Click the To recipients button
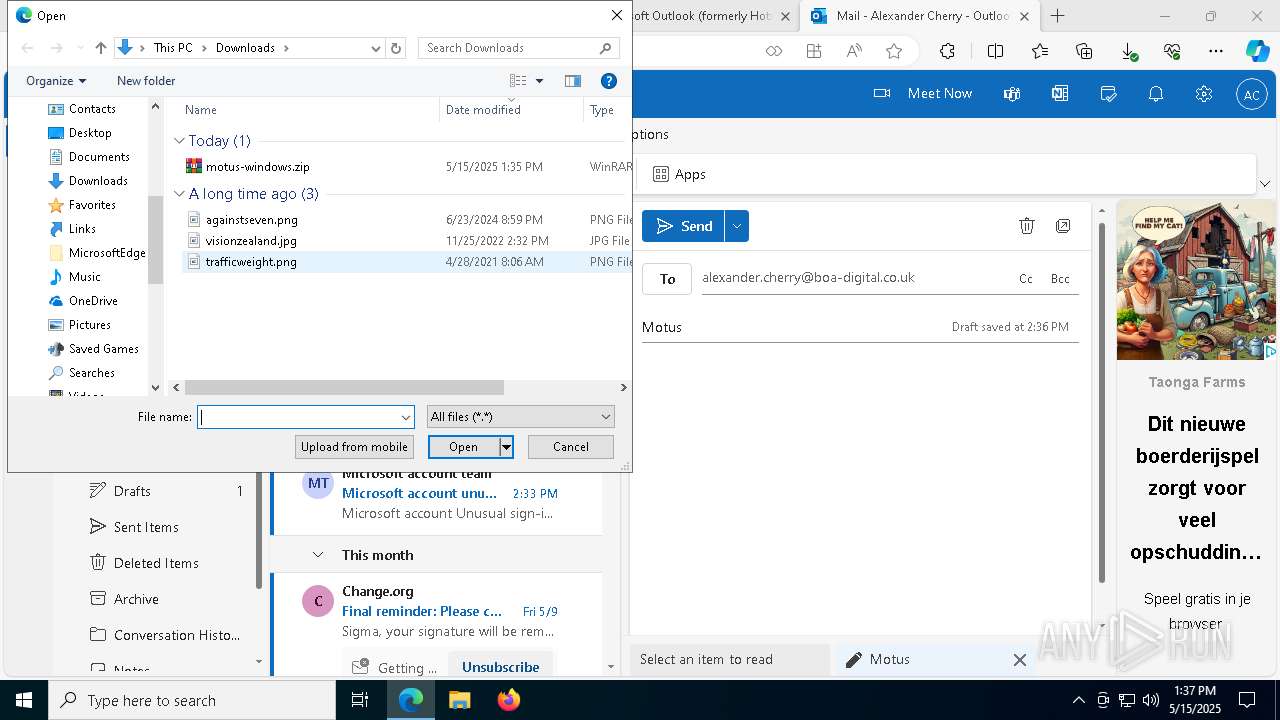The height and width of the screenshot is (720, 1280). (x=667, y=279)
